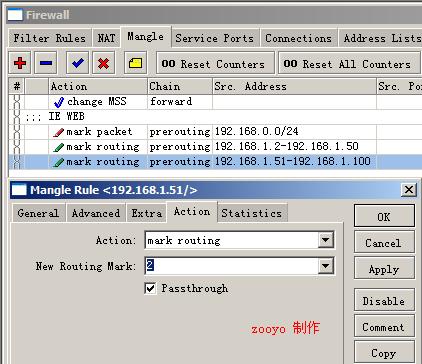Select the Mangle tab
This screenshot has width=422, height=364.
click(146, 37)
